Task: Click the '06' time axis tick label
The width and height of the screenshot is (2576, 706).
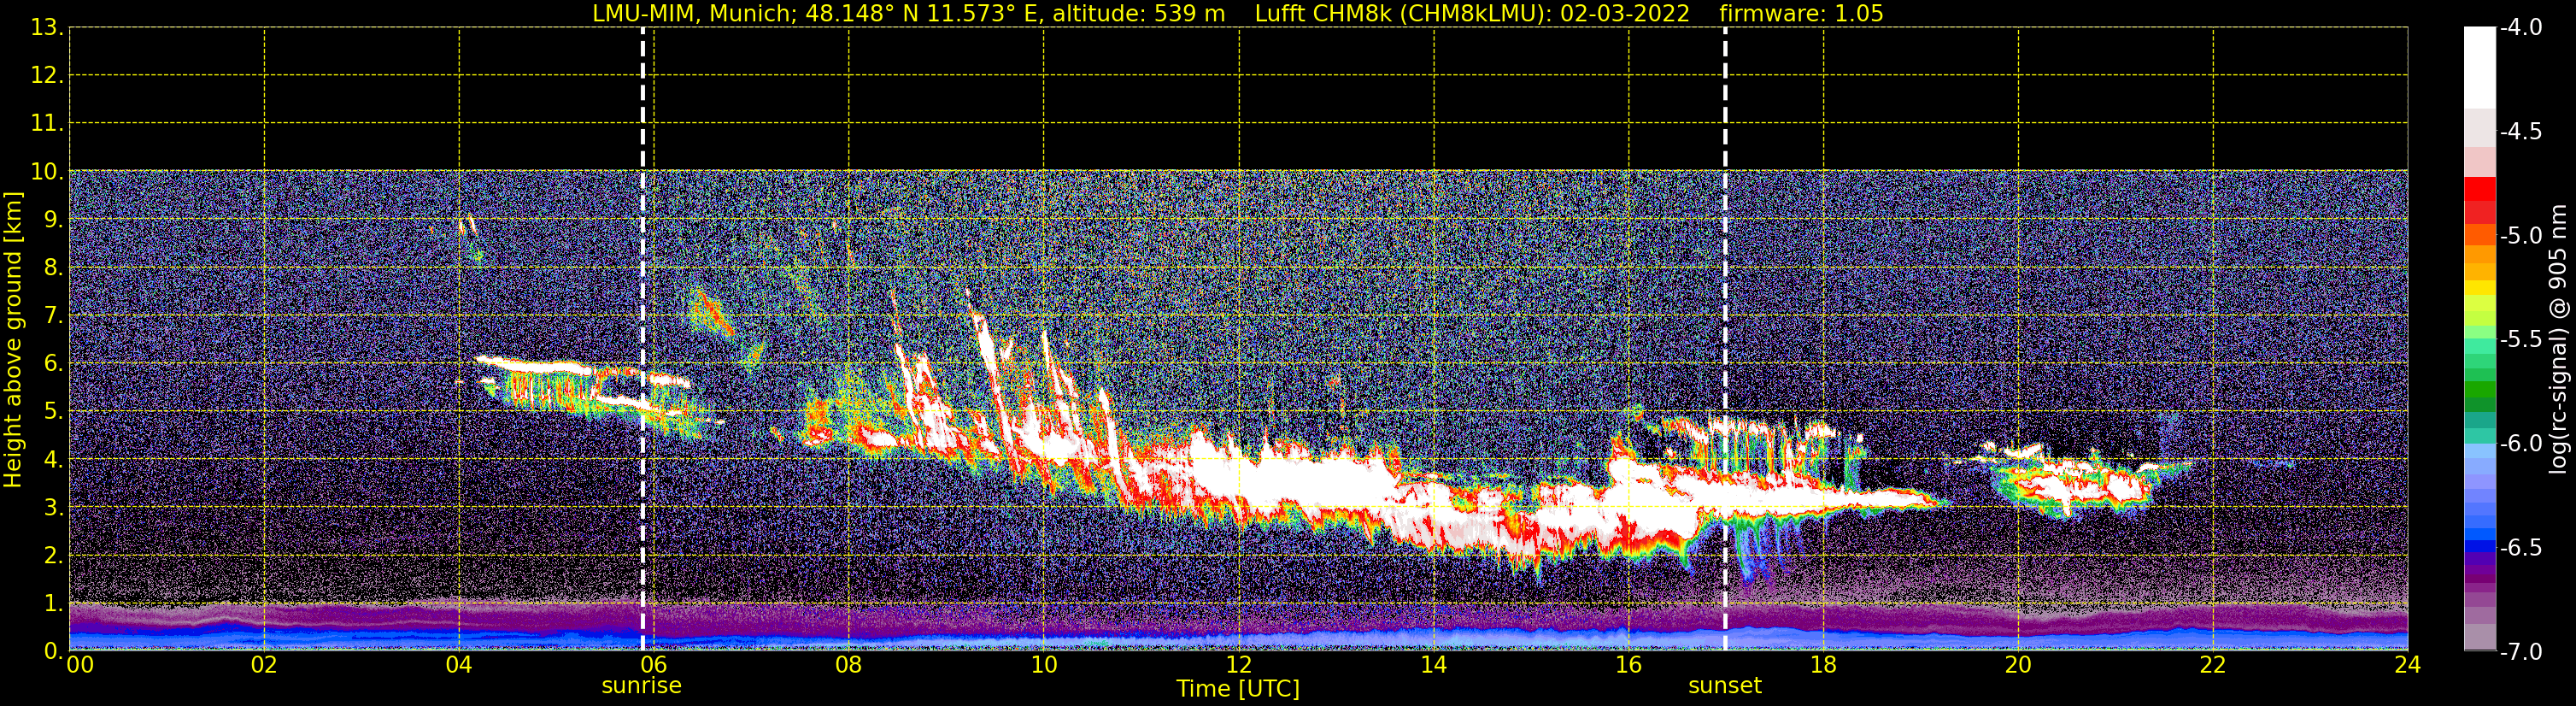Action: pos(654,665)
